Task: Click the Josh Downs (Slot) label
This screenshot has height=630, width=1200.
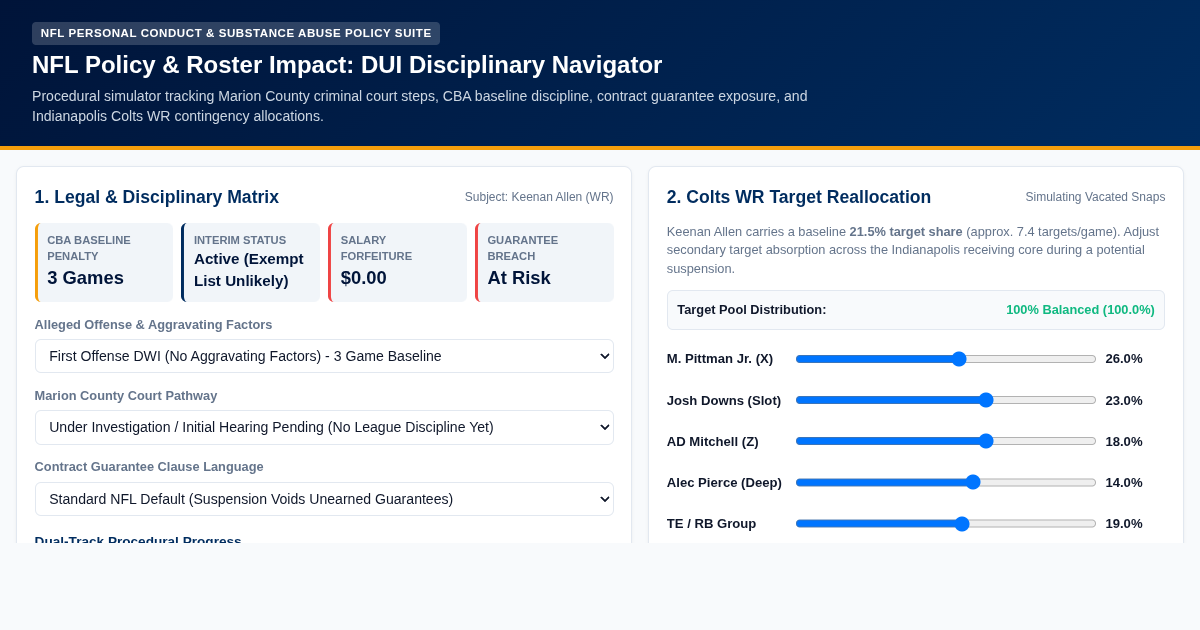Action: click(724, 400)
